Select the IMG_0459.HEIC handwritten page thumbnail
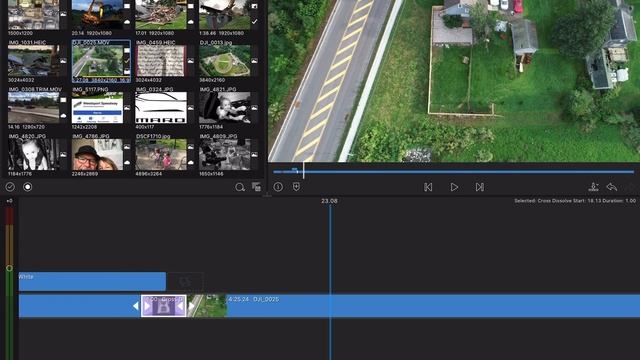Image resolution: width=640 pixels, height=360 pixels. [x=161, y=60]
